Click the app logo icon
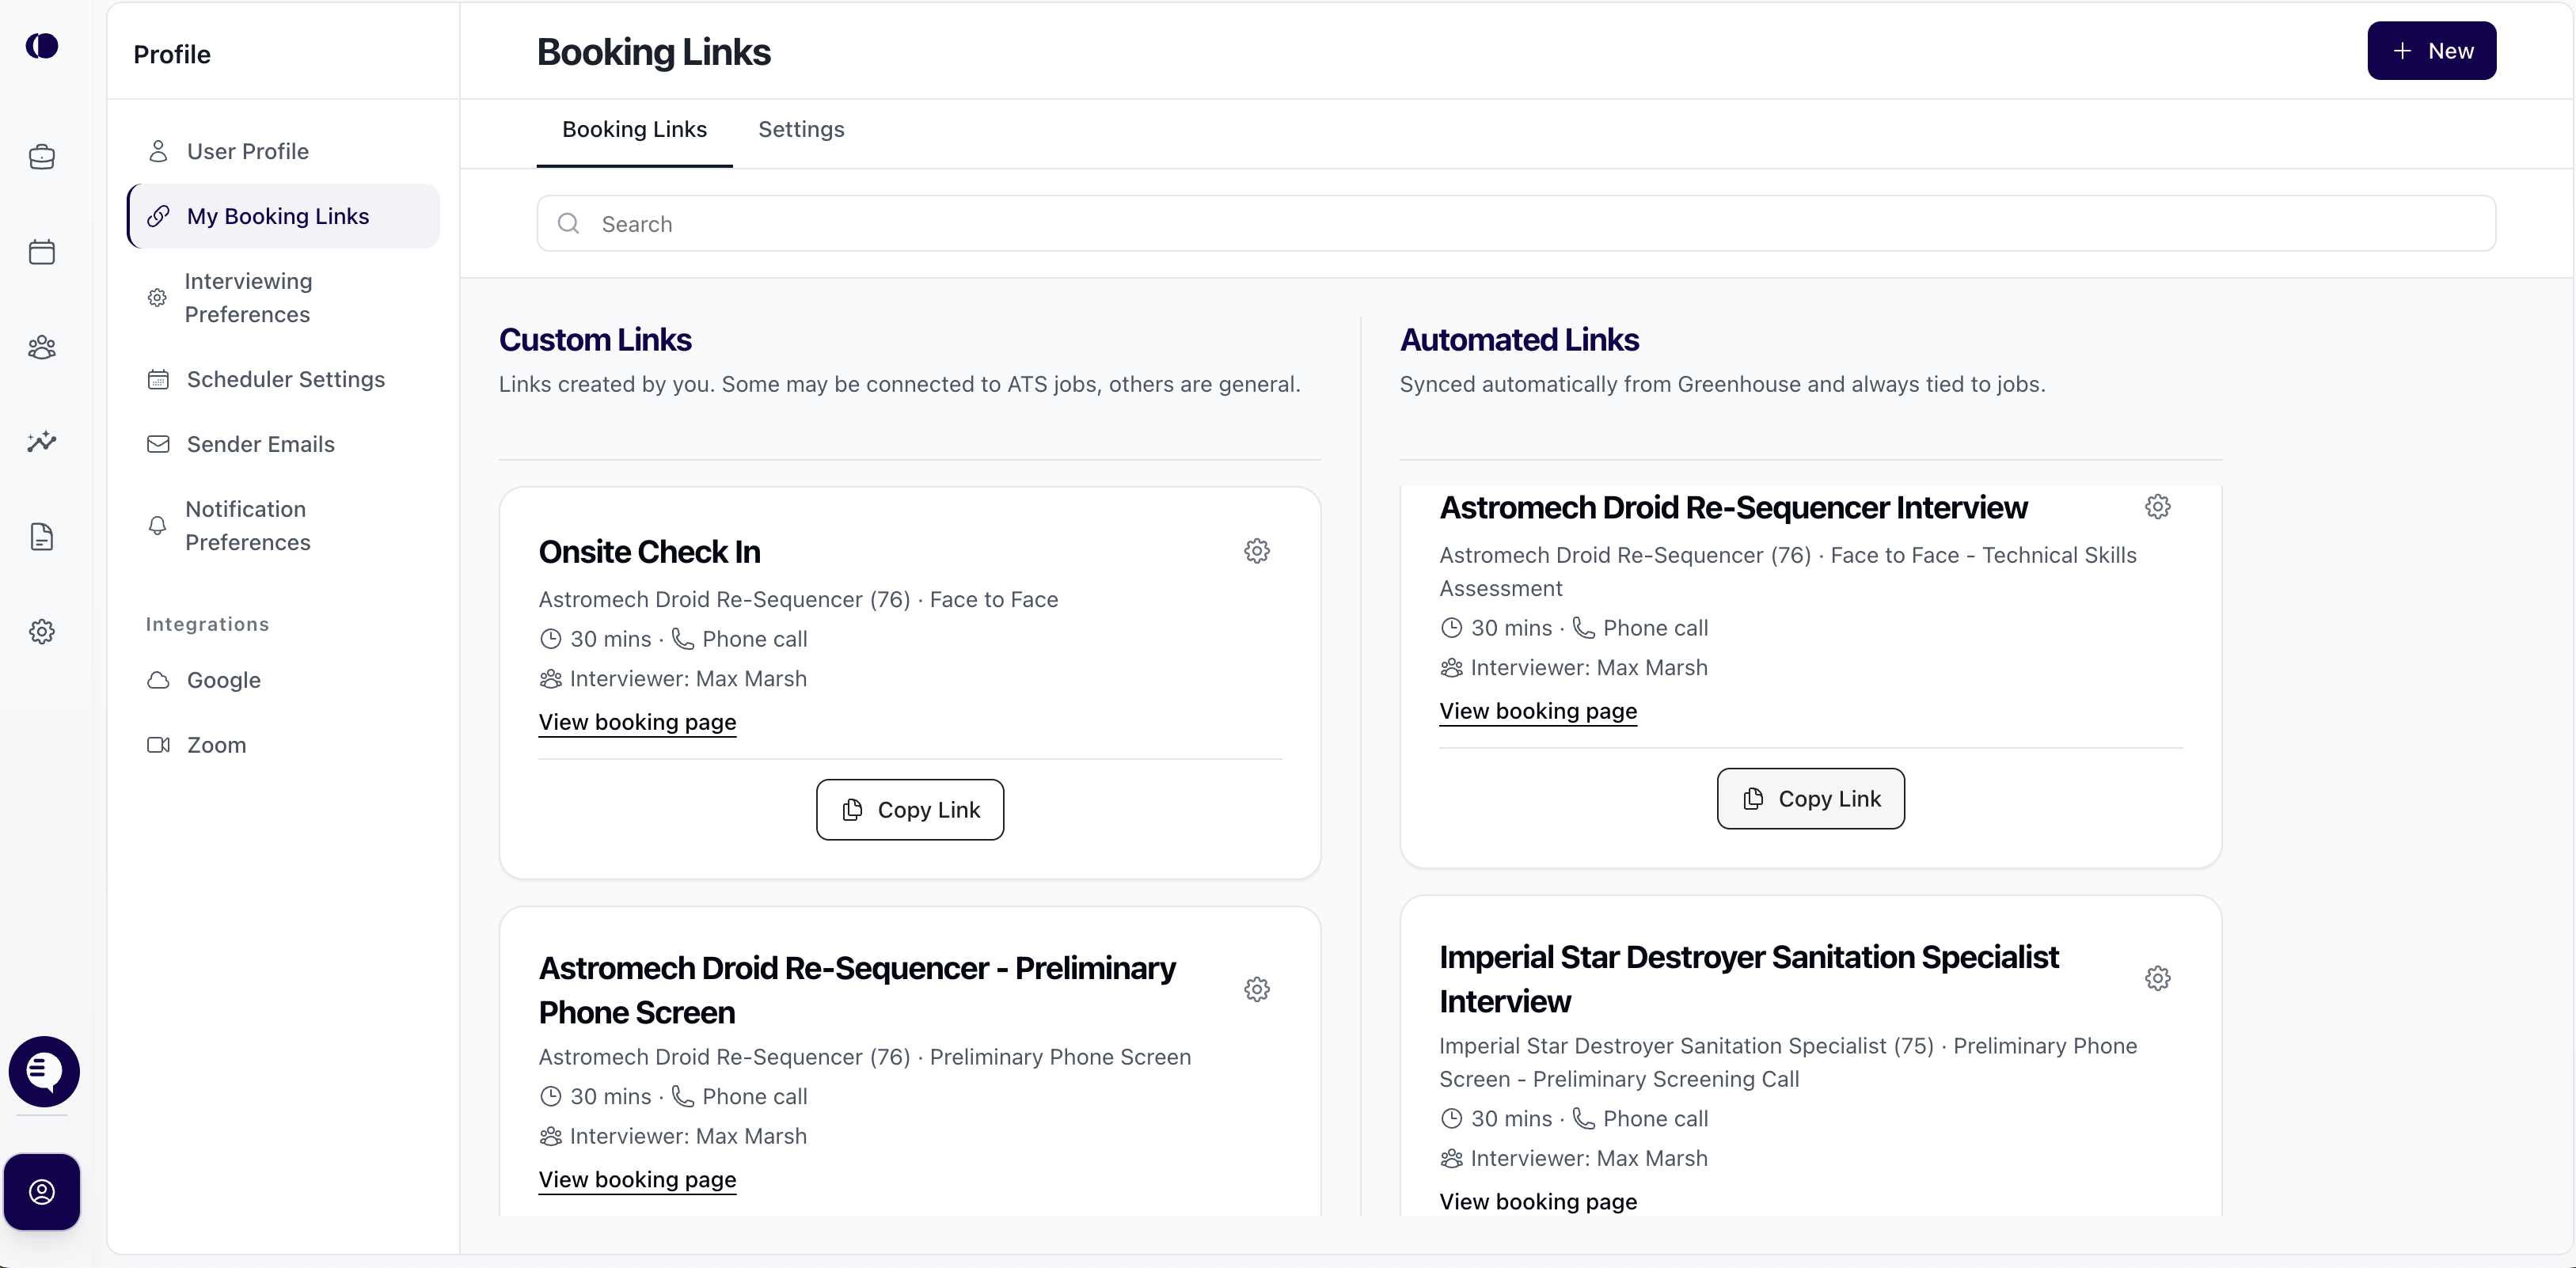The image size is (2576, 1268). [x=42, y=46]
